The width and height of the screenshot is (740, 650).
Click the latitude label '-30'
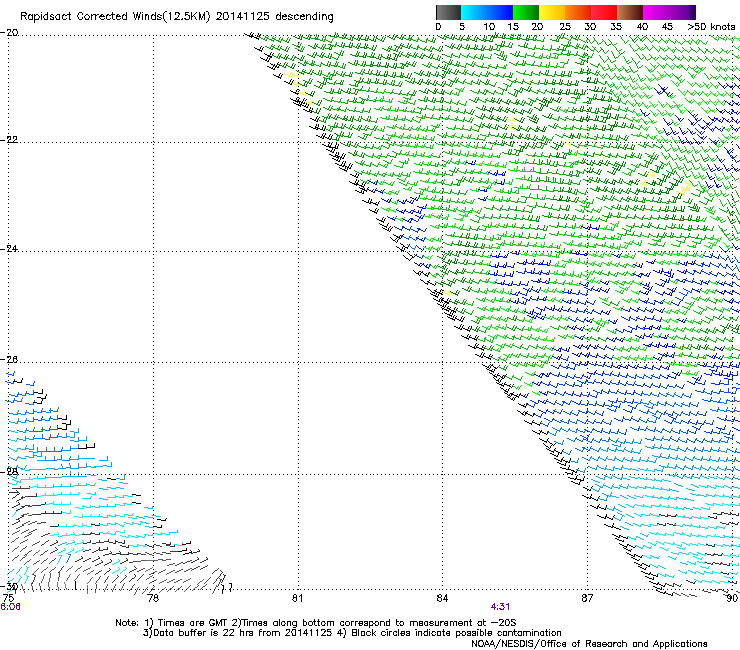(x=9, y=587)
